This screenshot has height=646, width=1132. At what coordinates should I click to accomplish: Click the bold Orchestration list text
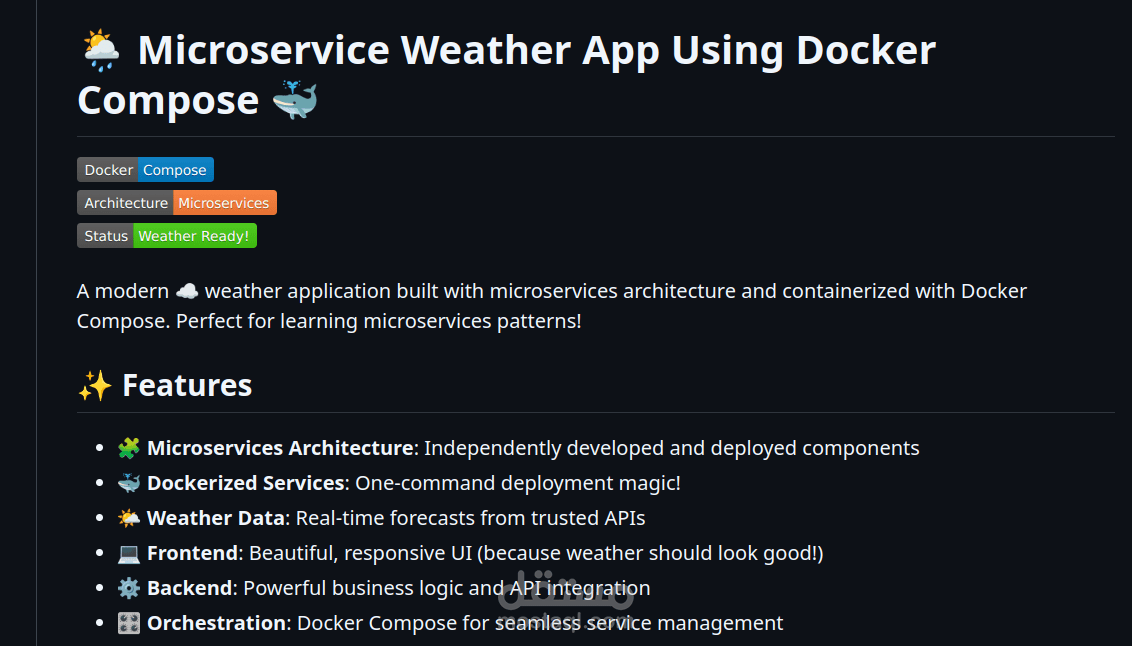click(x=215, y=622)
